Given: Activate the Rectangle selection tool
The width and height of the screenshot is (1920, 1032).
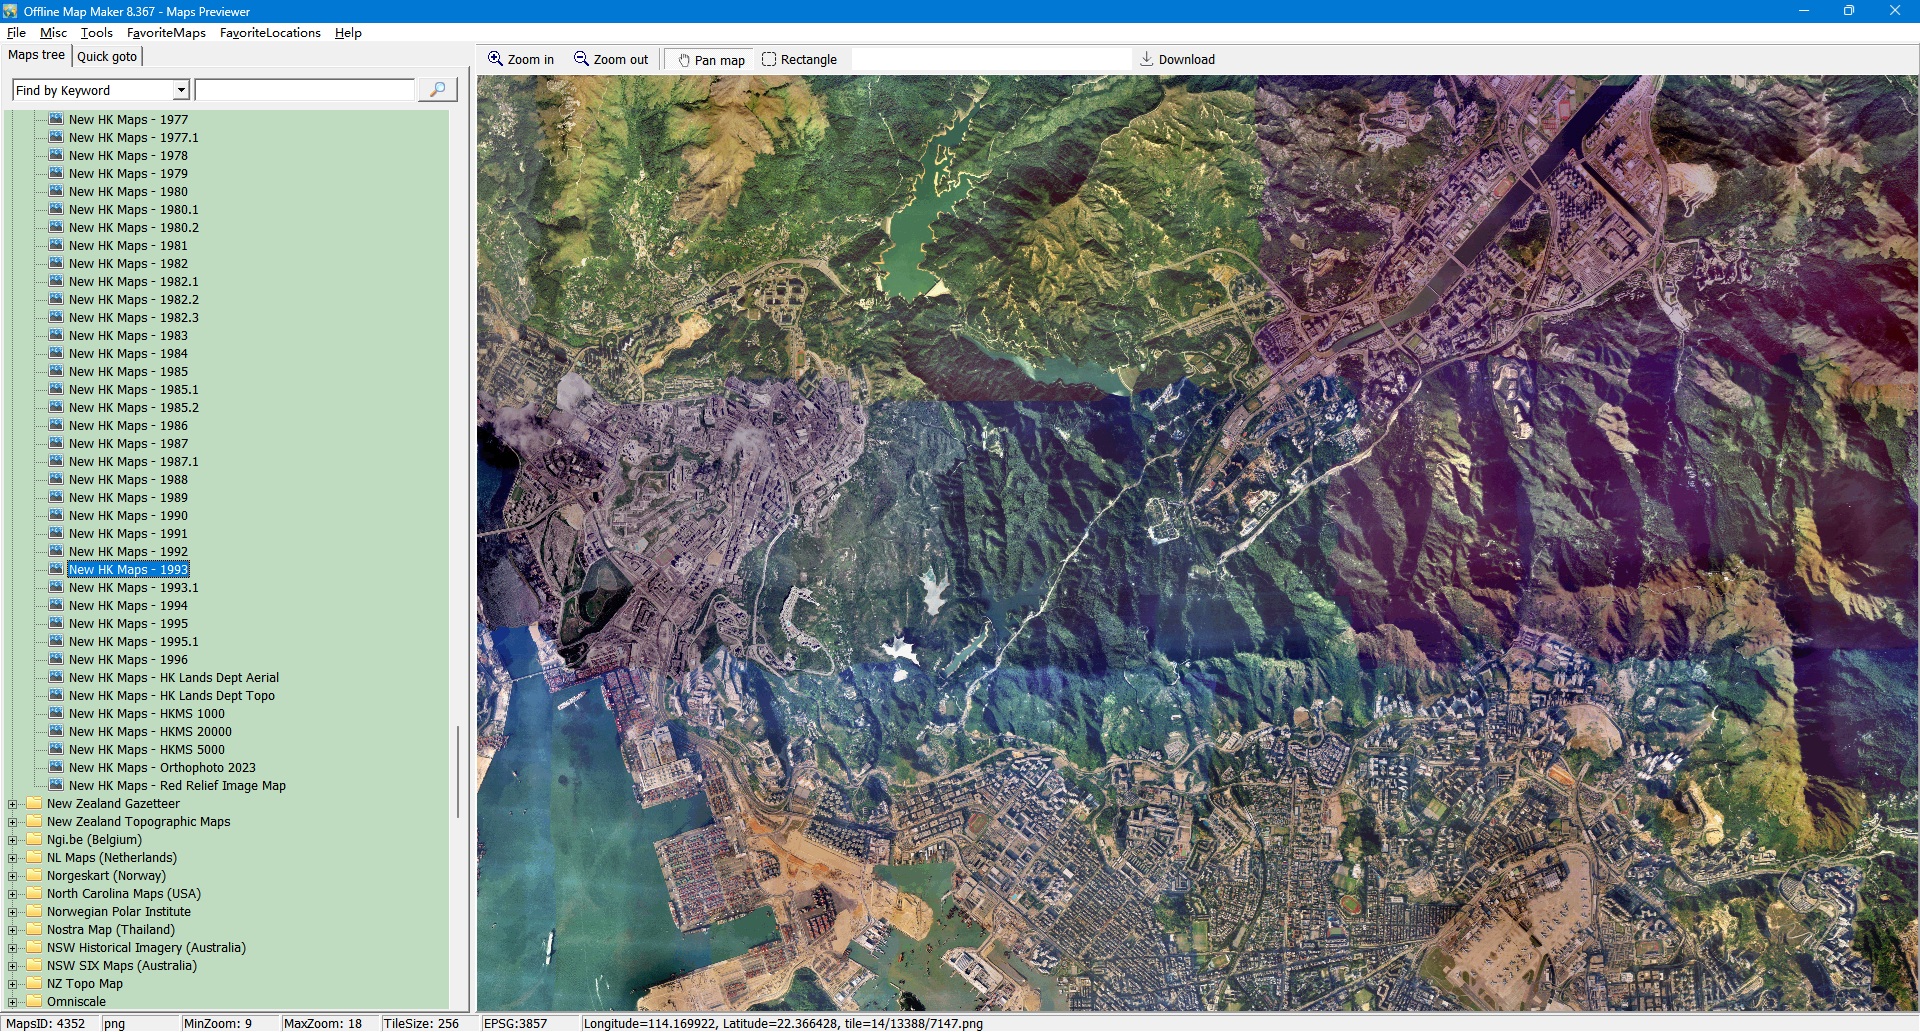Looking at the screenshot, I should (769, 59).
